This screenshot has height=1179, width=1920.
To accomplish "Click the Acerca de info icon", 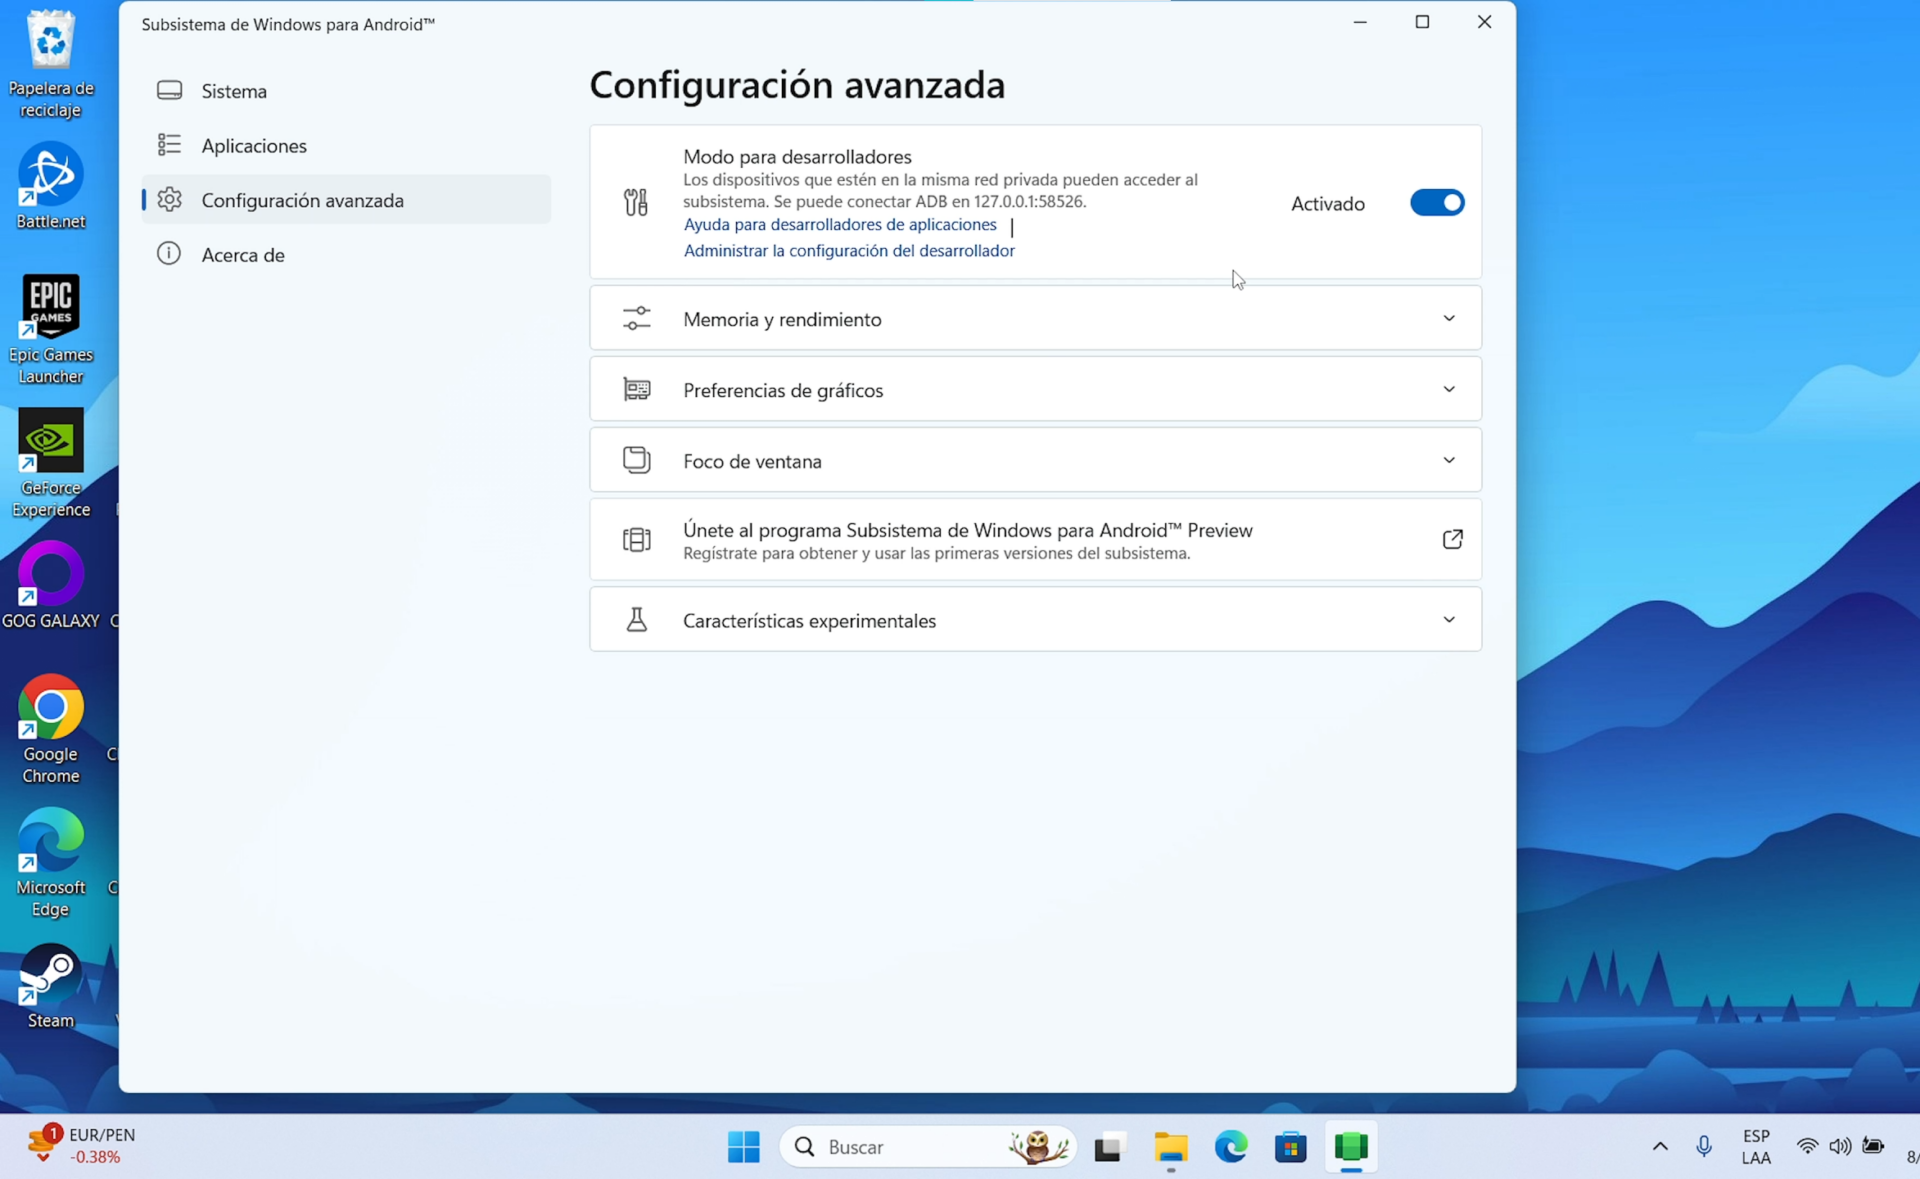I will [169, 254].
